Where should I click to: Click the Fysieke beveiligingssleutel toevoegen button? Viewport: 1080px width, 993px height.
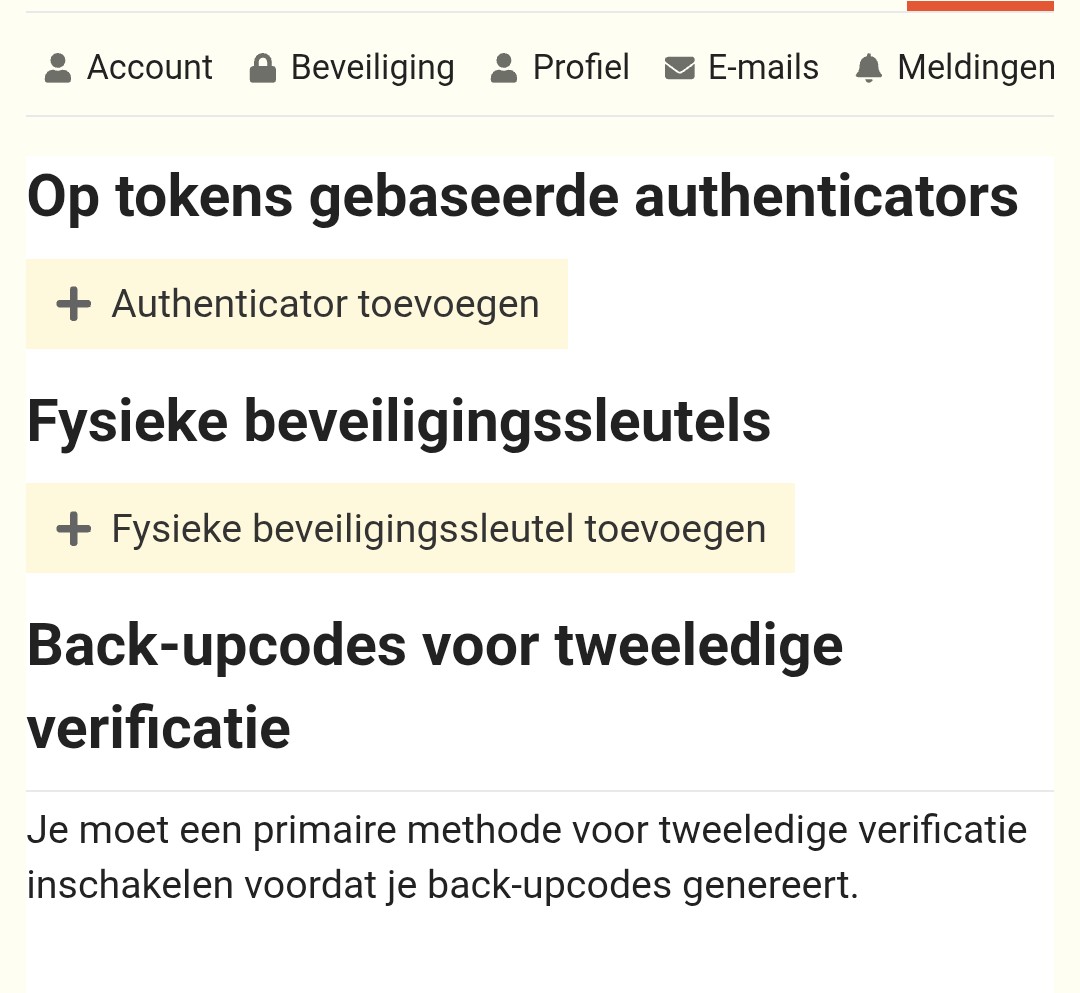410,528
